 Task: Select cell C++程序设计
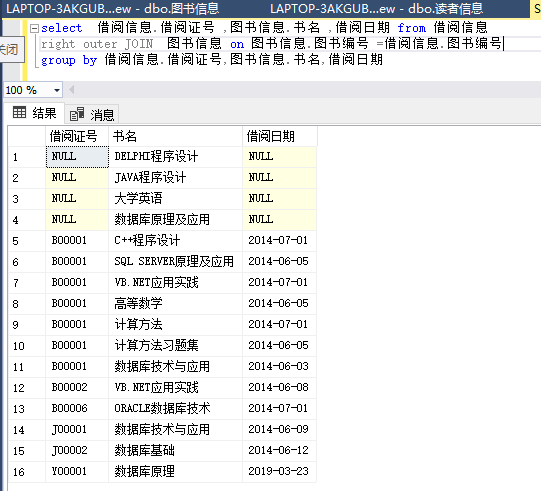[176, 241]
